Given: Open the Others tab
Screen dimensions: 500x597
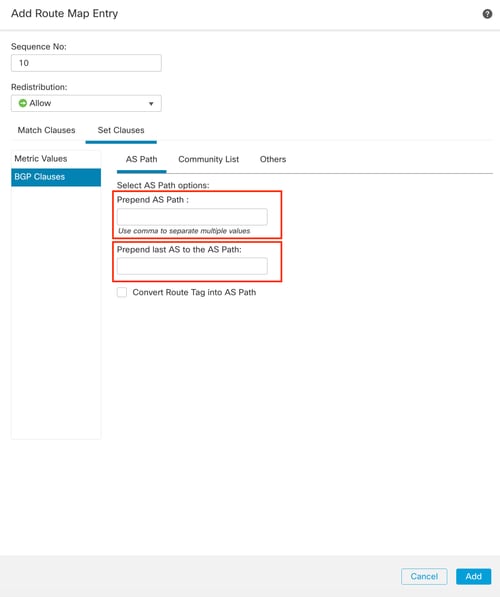Looking at the screenshot, I should pos(273,159).
